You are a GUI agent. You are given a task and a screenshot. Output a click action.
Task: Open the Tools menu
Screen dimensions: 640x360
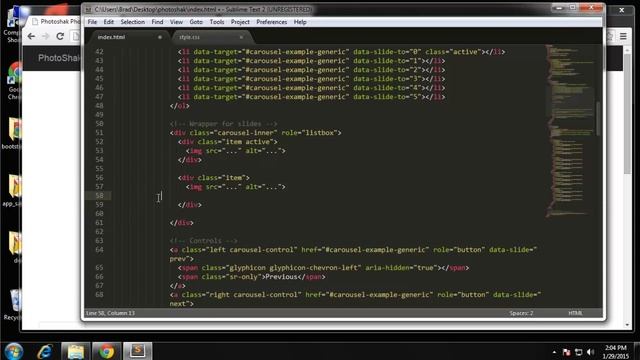(217, 22)
